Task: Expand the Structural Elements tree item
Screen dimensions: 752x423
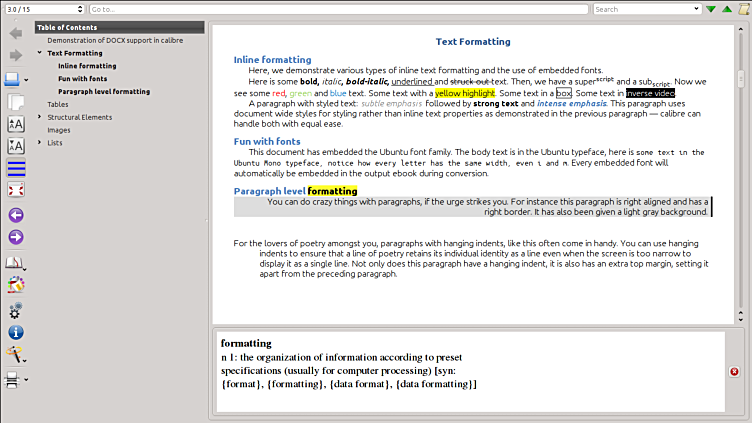Action: tap(39, 117)
